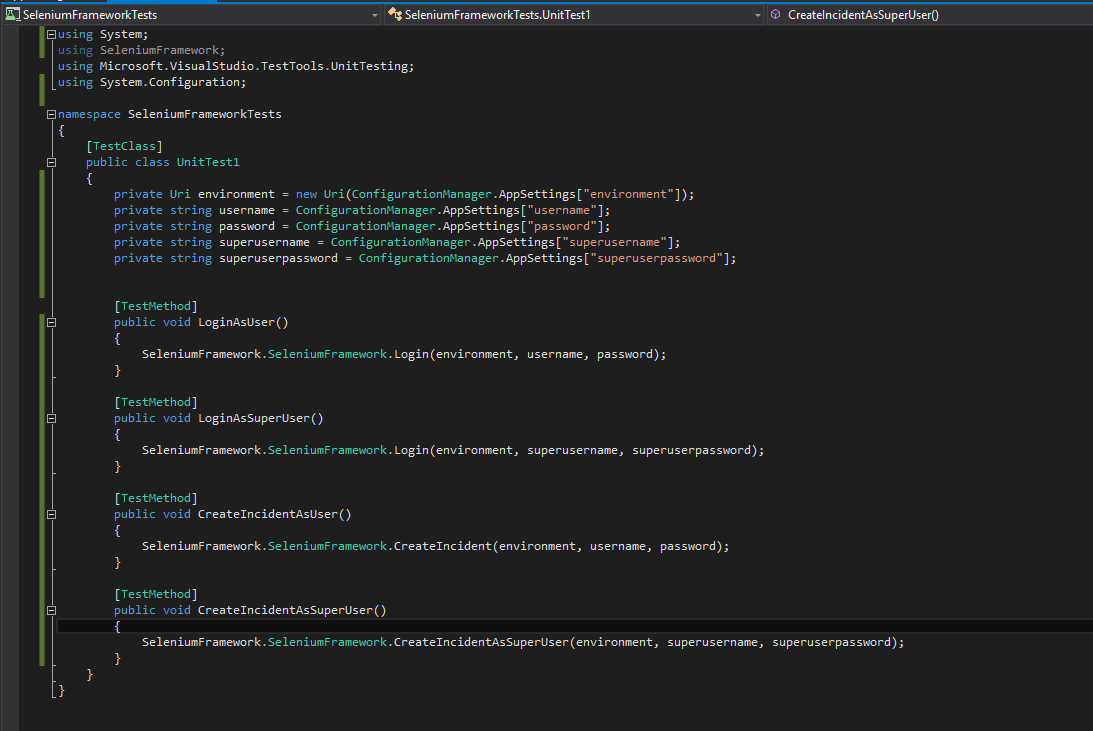
Task: Click "new Uri" in the environment field
Action: point(320,194)
